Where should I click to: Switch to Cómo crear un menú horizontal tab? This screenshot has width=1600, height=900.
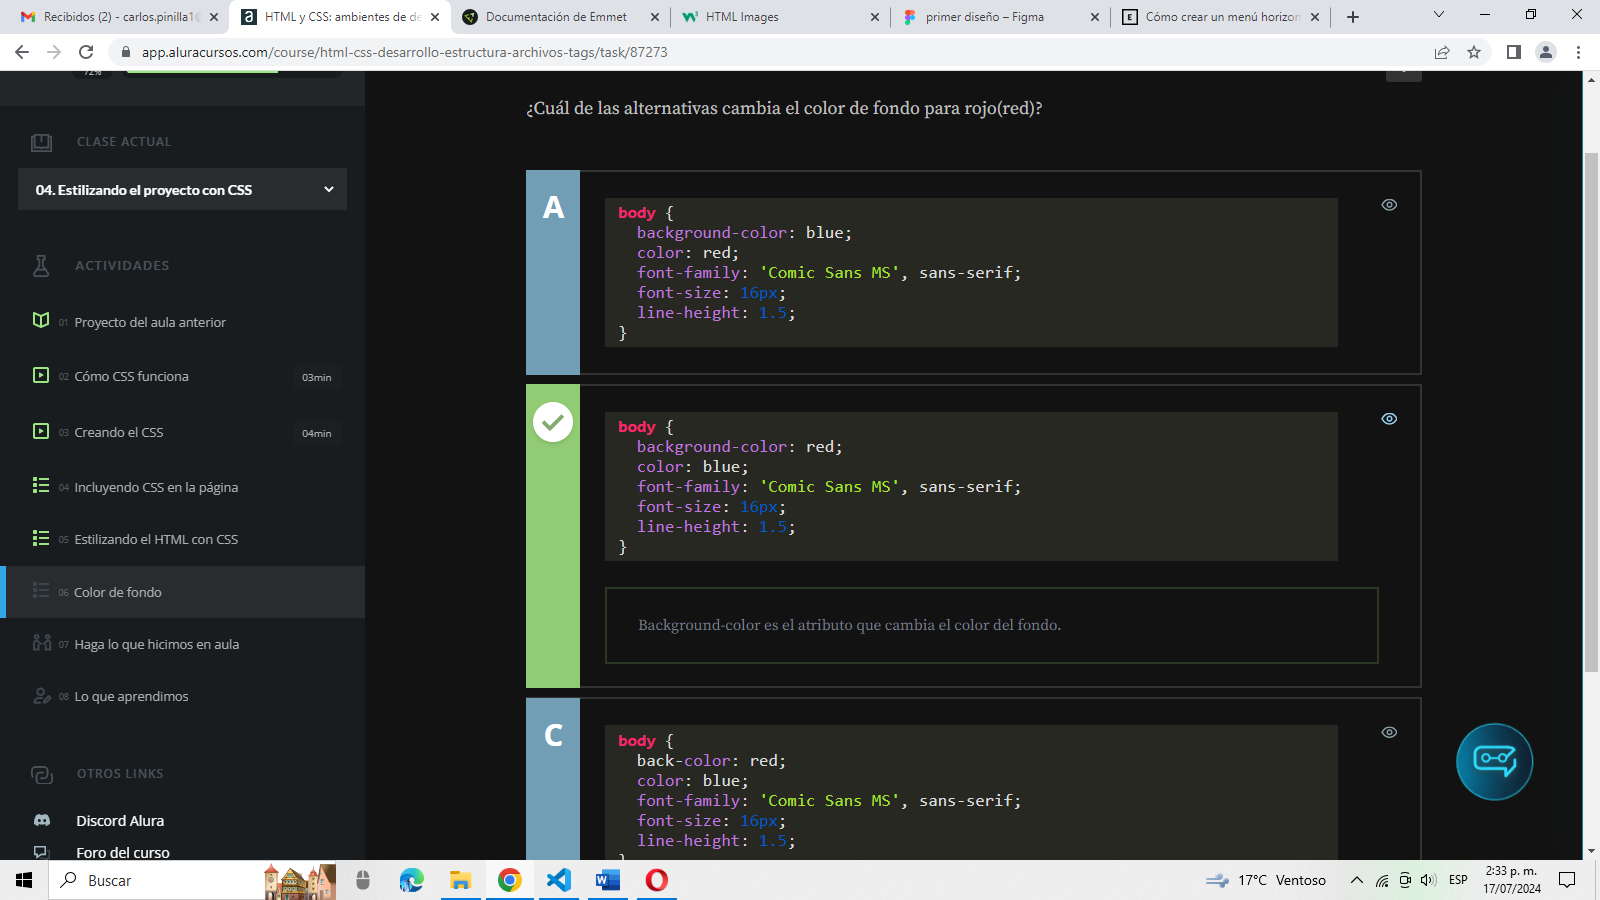click(1220, 17)
